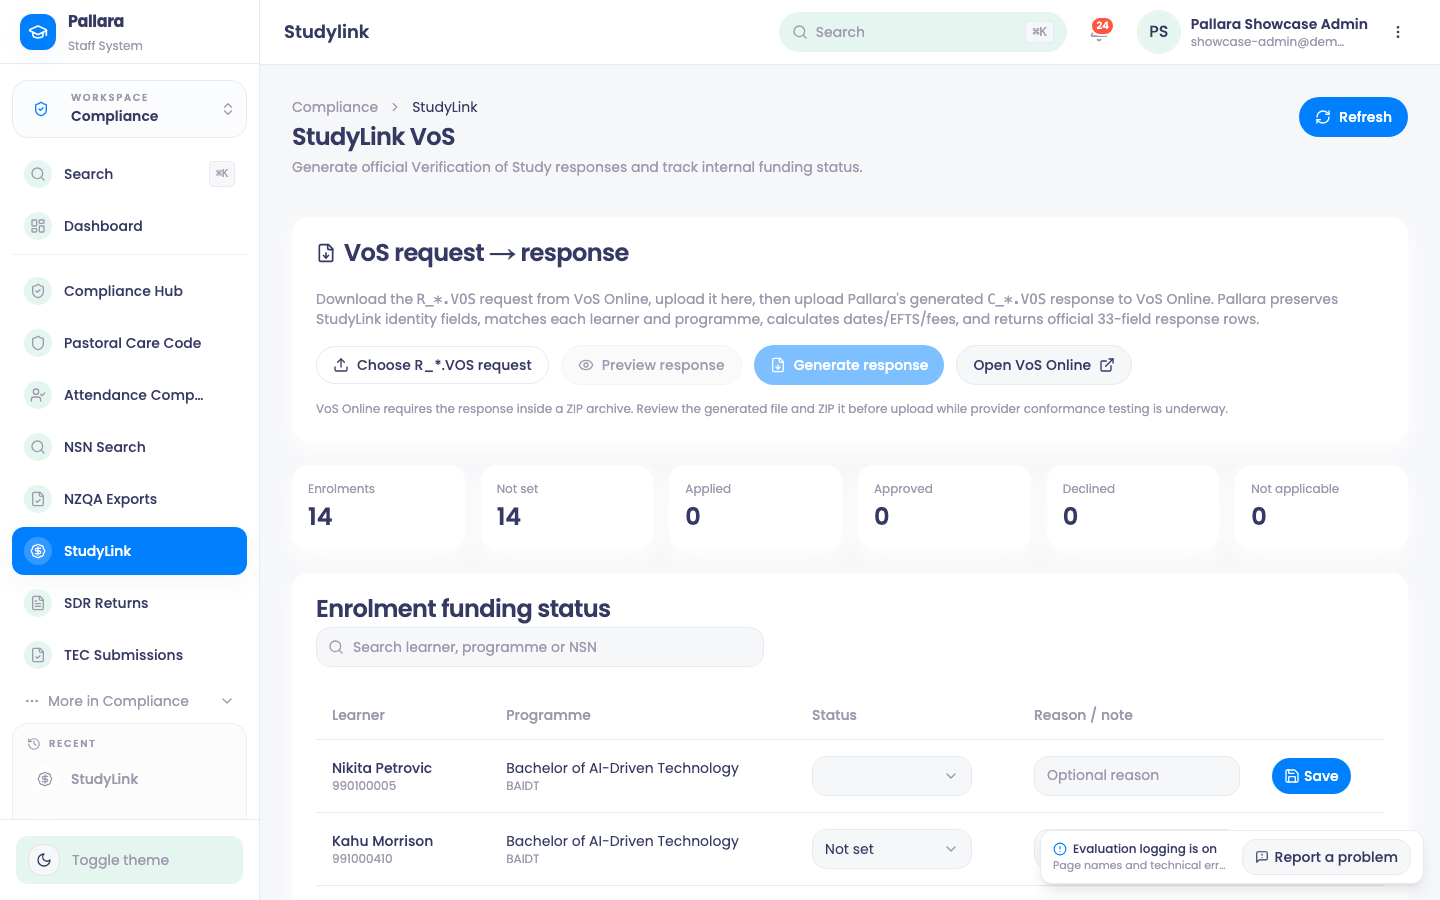Click Generate response button
This screenshot has height=900, width=1440.
coord(849,365)
